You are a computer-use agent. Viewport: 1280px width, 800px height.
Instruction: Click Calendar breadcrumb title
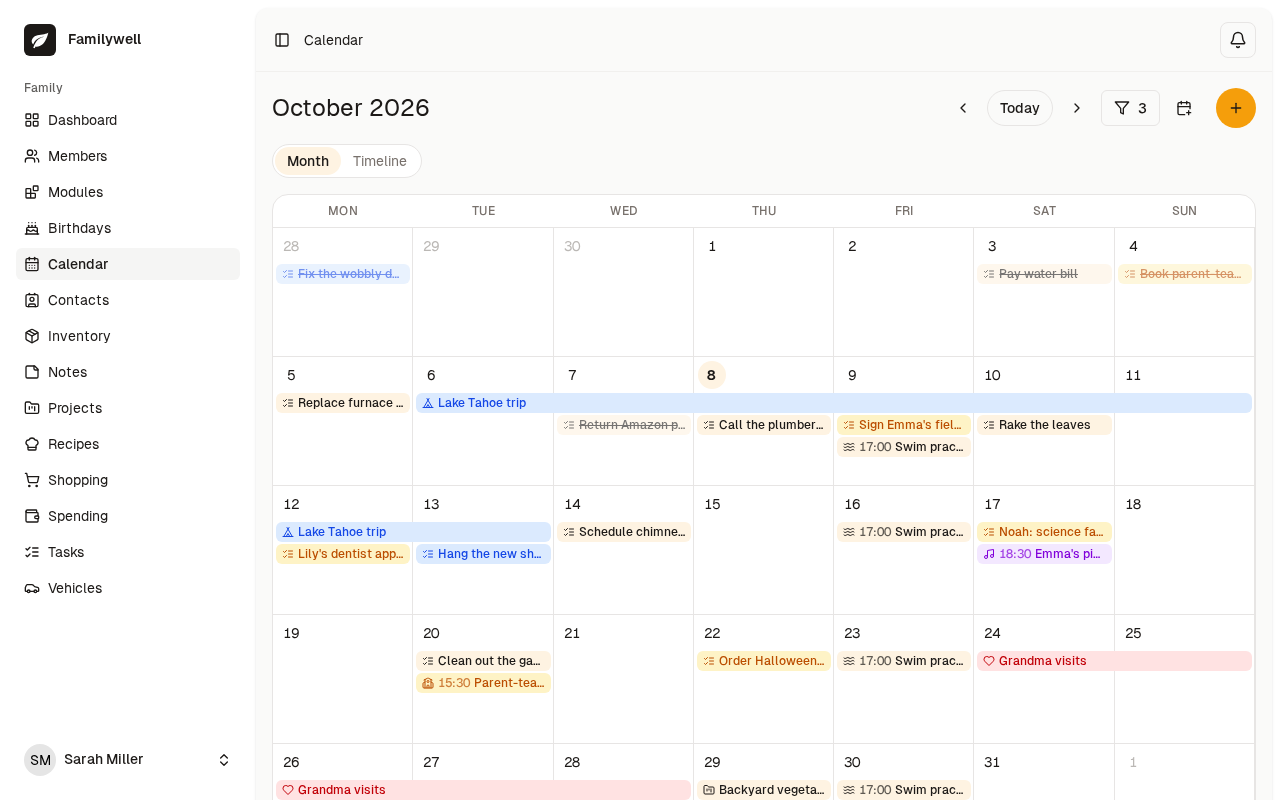333,40
